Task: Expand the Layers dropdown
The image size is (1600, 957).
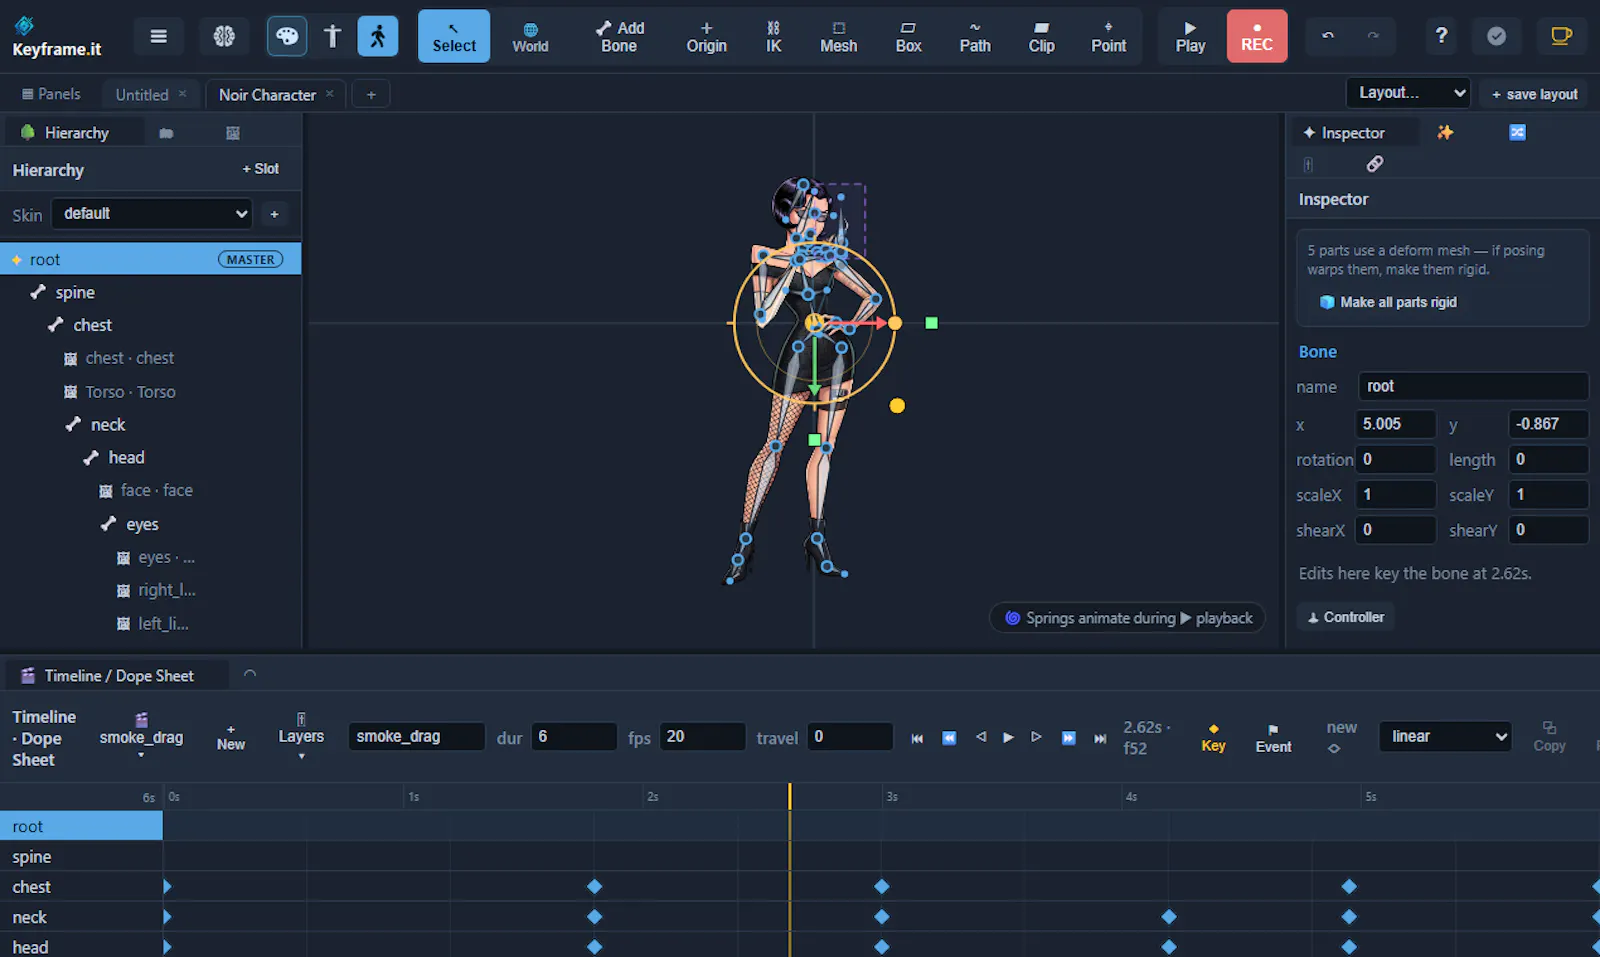Action: [301, 737]
